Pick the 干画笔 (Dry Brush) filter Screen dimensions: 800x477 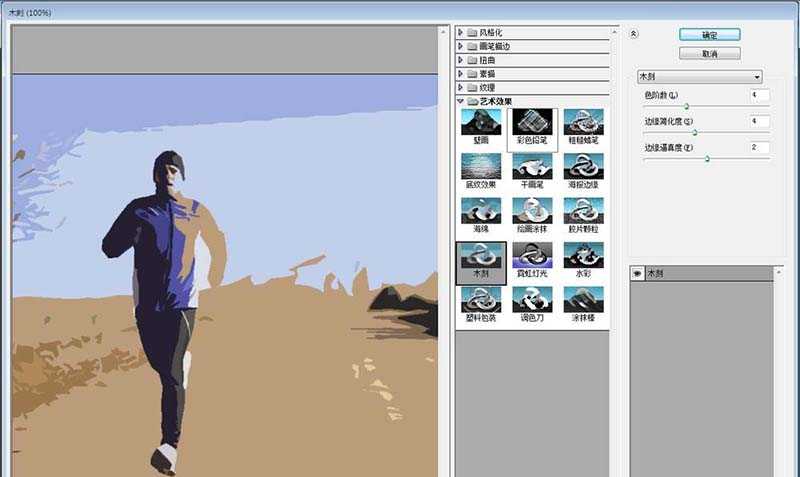pyautogui.click(x=531, y=167)
